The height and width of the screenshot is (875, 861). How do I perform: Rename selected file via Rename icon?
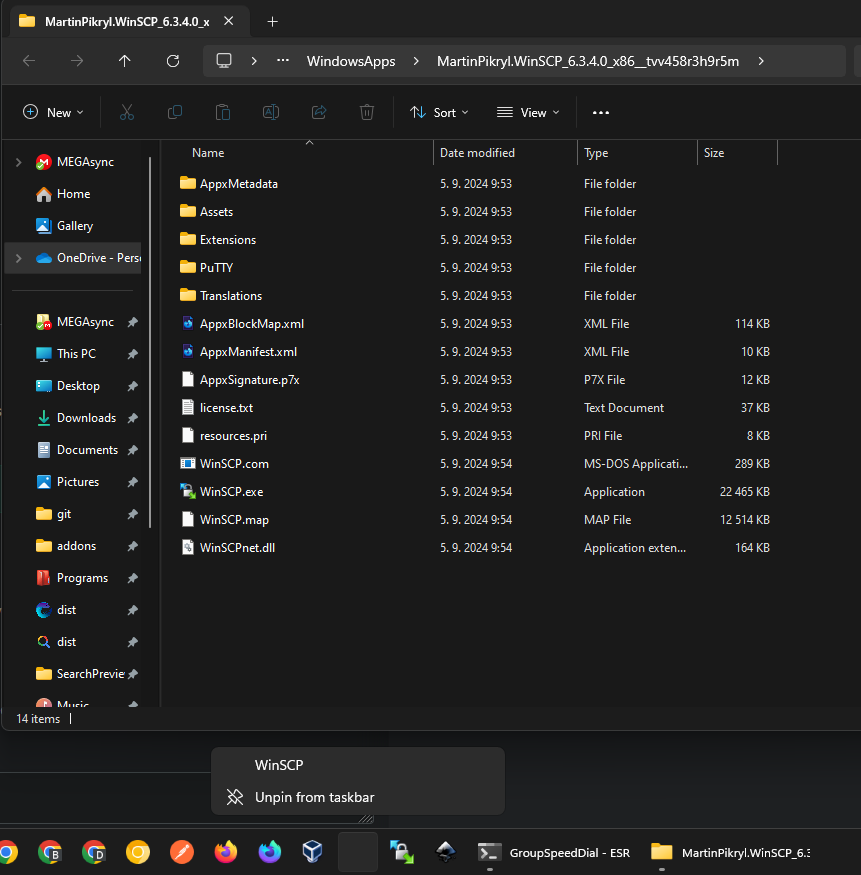coord(270,112)
